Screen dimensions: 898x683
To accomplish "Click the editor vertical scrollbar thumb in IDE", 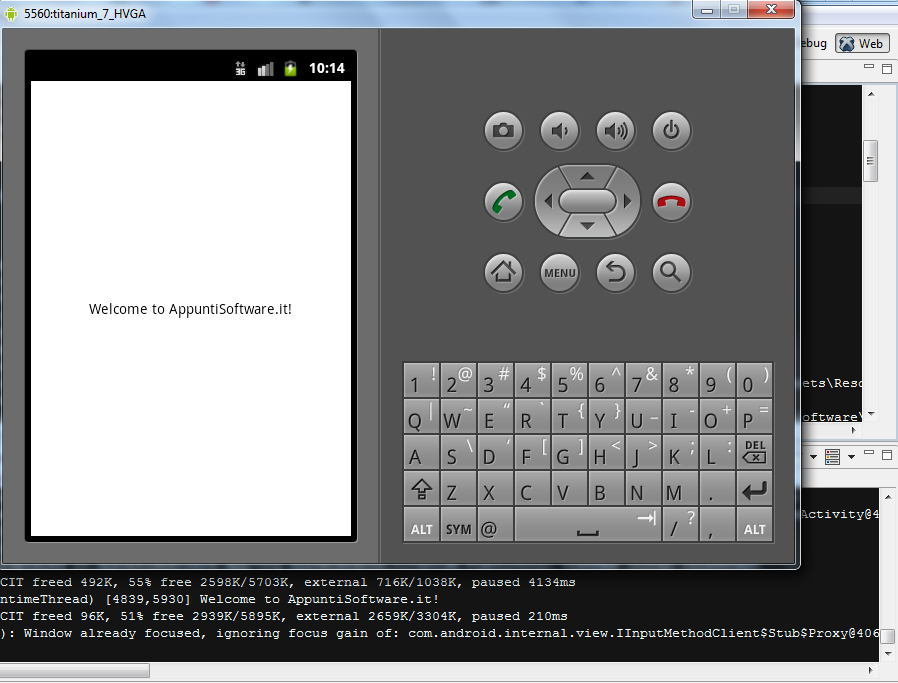I will click(x=871, y=161).
